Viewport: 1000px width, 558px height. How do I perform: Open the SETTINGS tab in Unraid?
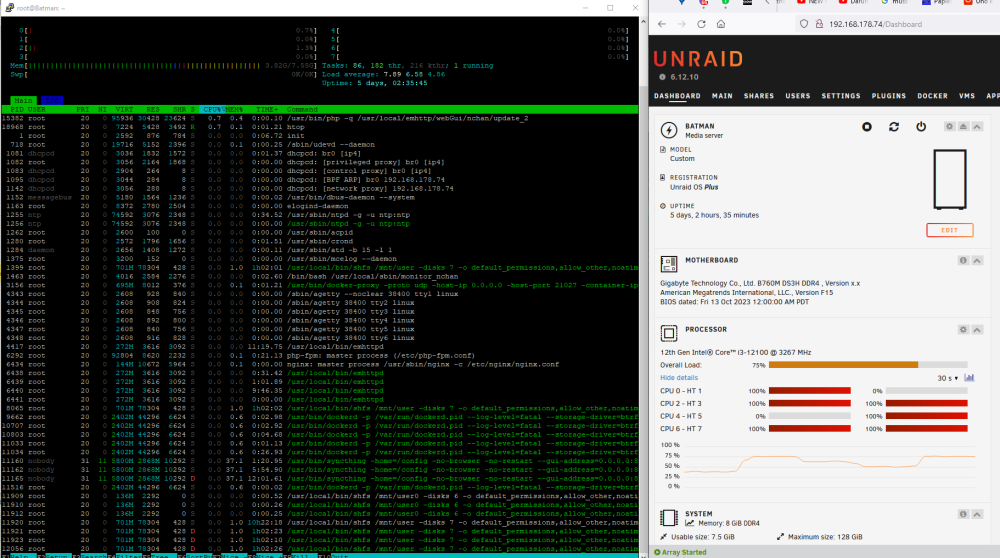click(841, 96)
